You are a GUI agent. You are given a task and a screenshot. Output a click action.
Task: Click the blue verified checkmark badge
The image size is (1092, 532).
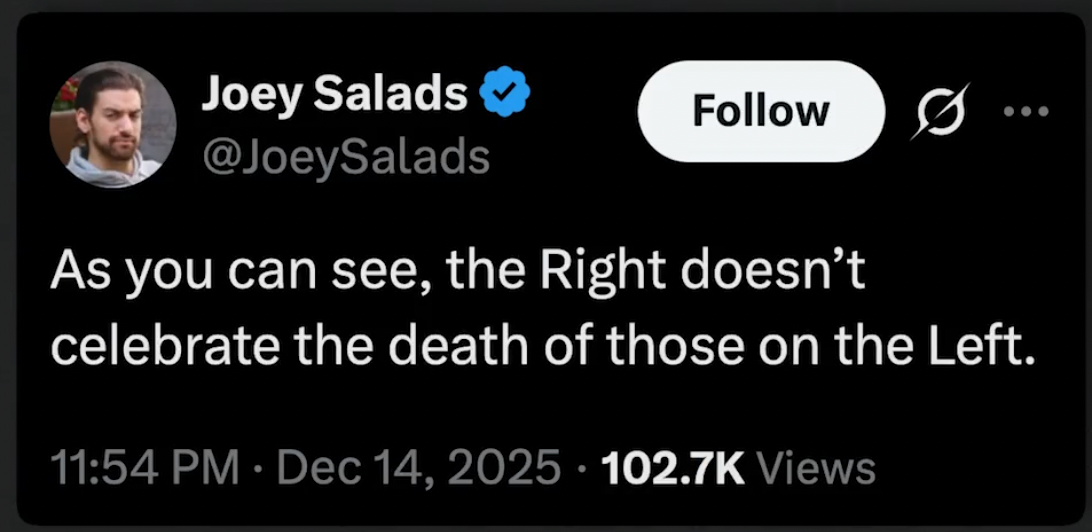pyautogui.click(x=505, y=97)
